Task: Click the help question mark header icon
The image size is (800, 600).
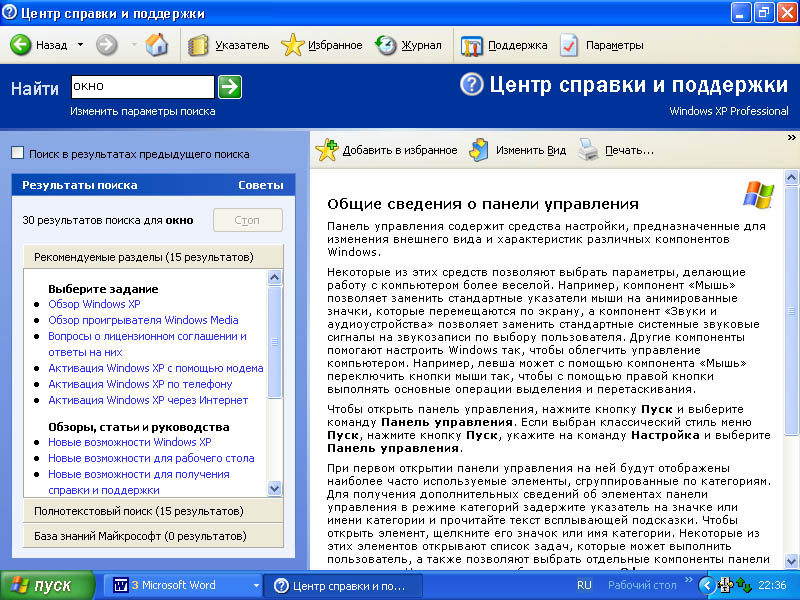Action: click(471, 84)
